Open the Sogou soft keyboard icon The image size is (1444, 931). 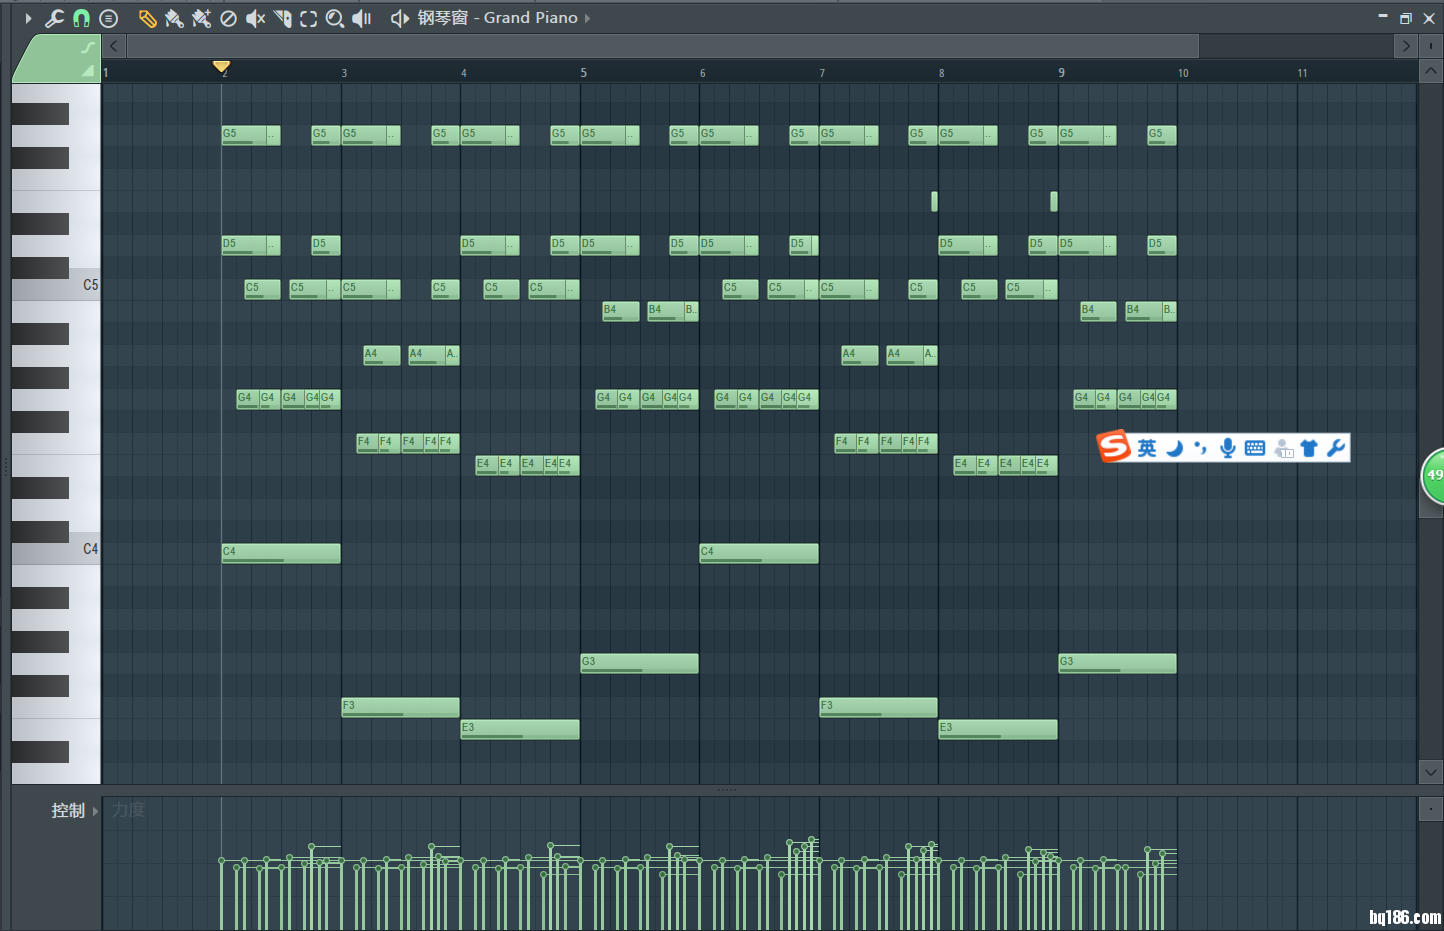click(x=1255, y=448)
